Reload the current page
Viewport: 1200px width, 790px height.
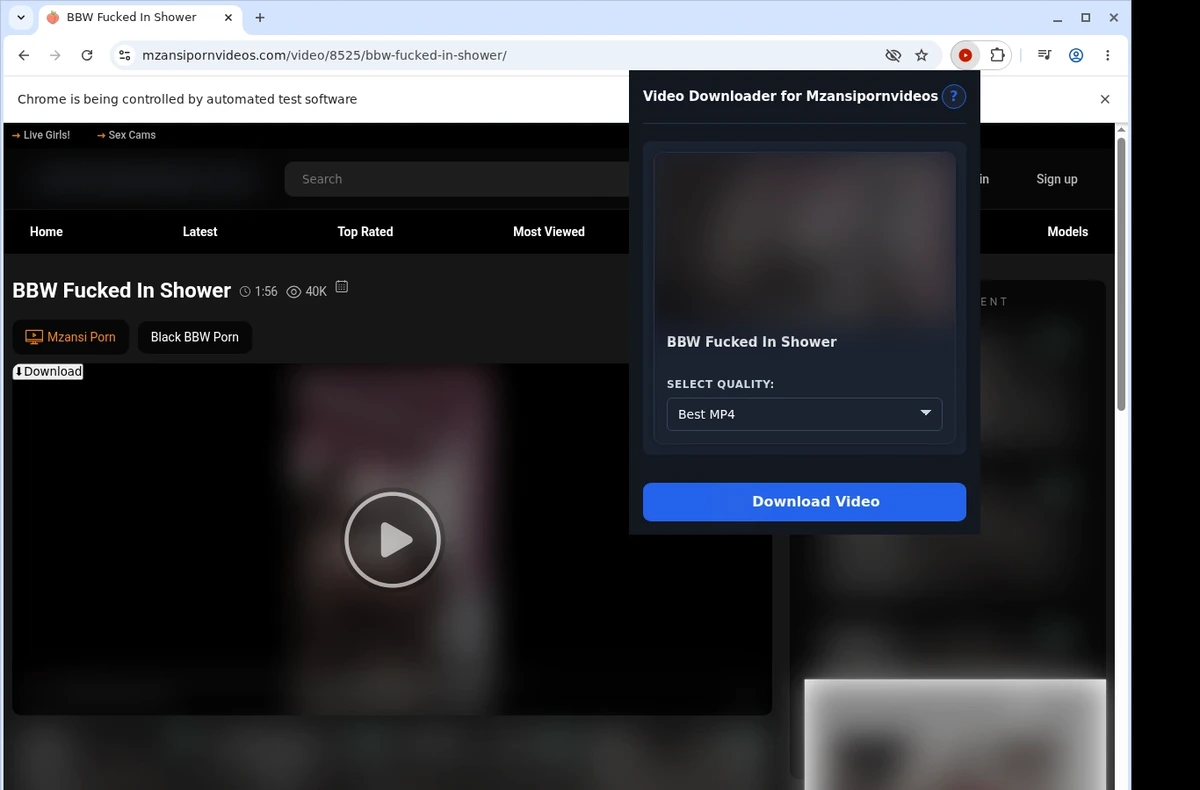click(87, 55)
